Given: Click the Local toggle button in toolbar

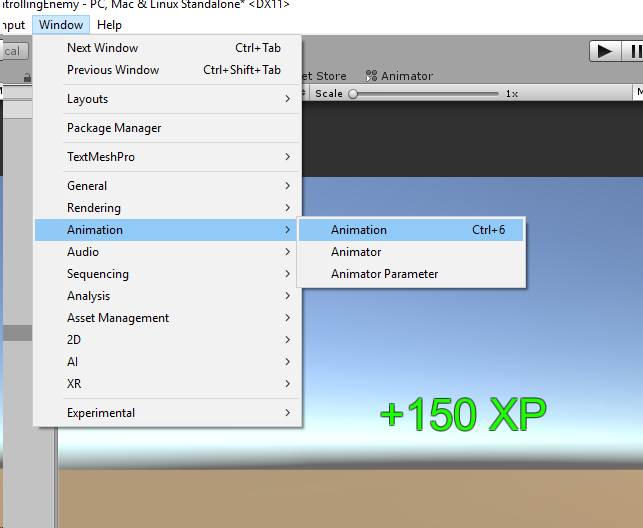Looking at the screenshot, I should tap(14, 51).
